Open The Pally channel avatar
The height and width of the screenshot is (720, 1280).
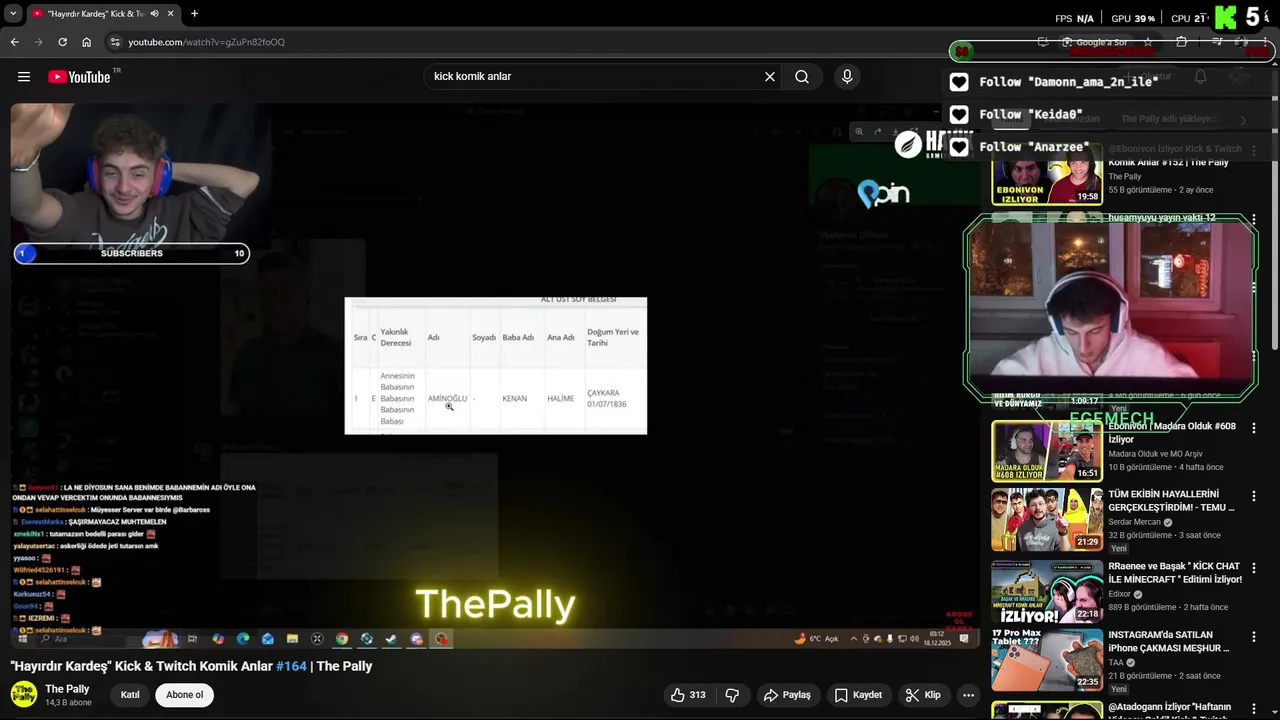coord(24,694)
